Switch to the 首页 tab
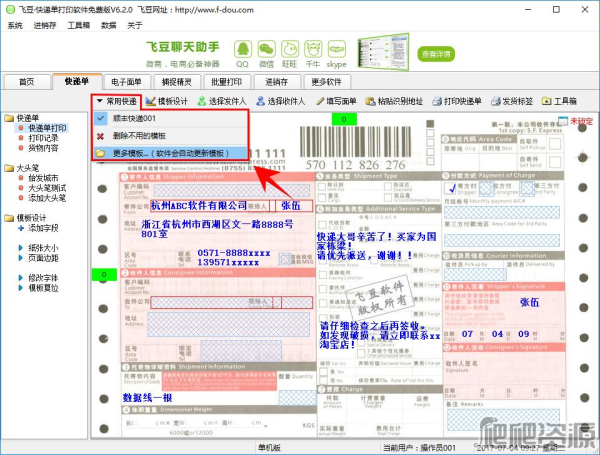 27,82
